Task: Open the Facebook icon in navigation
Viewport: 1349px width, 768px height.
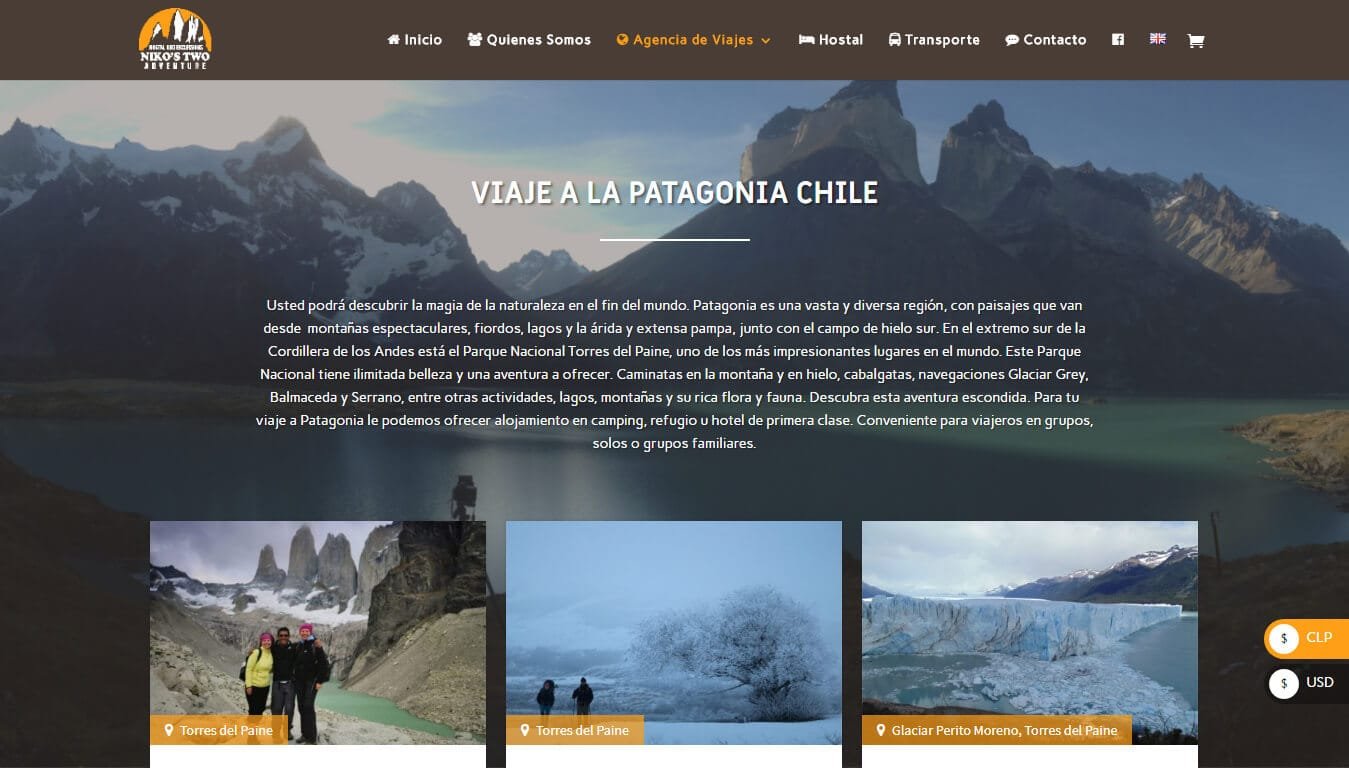Action: click(1118, 40)
